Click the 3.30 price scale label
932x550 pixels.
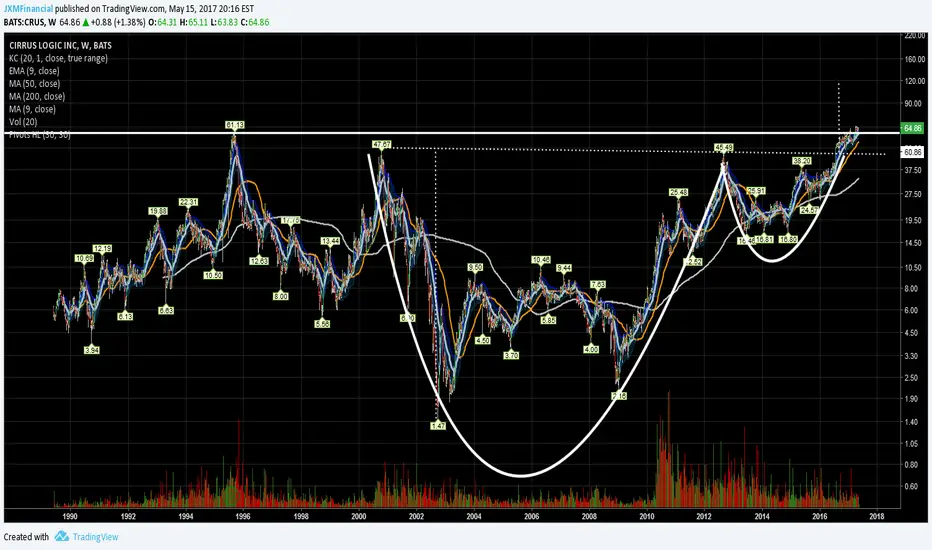coord(912,356)
